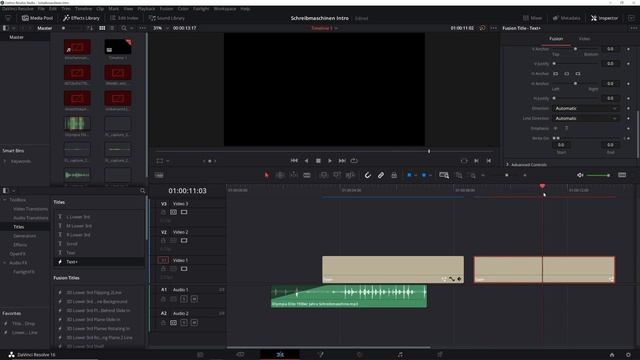Toggle auto-select on Video 3 track
This screenshot has width=640, height=360.
click(x=173, y=212)
